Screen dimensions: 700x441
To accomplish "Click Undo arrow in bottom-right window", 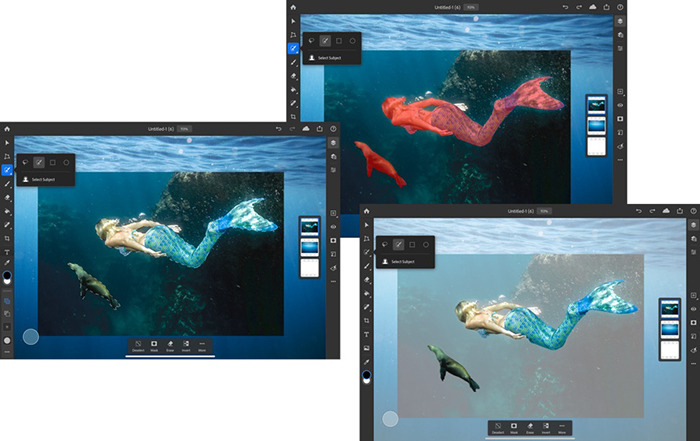I will [x=638, y=211].
